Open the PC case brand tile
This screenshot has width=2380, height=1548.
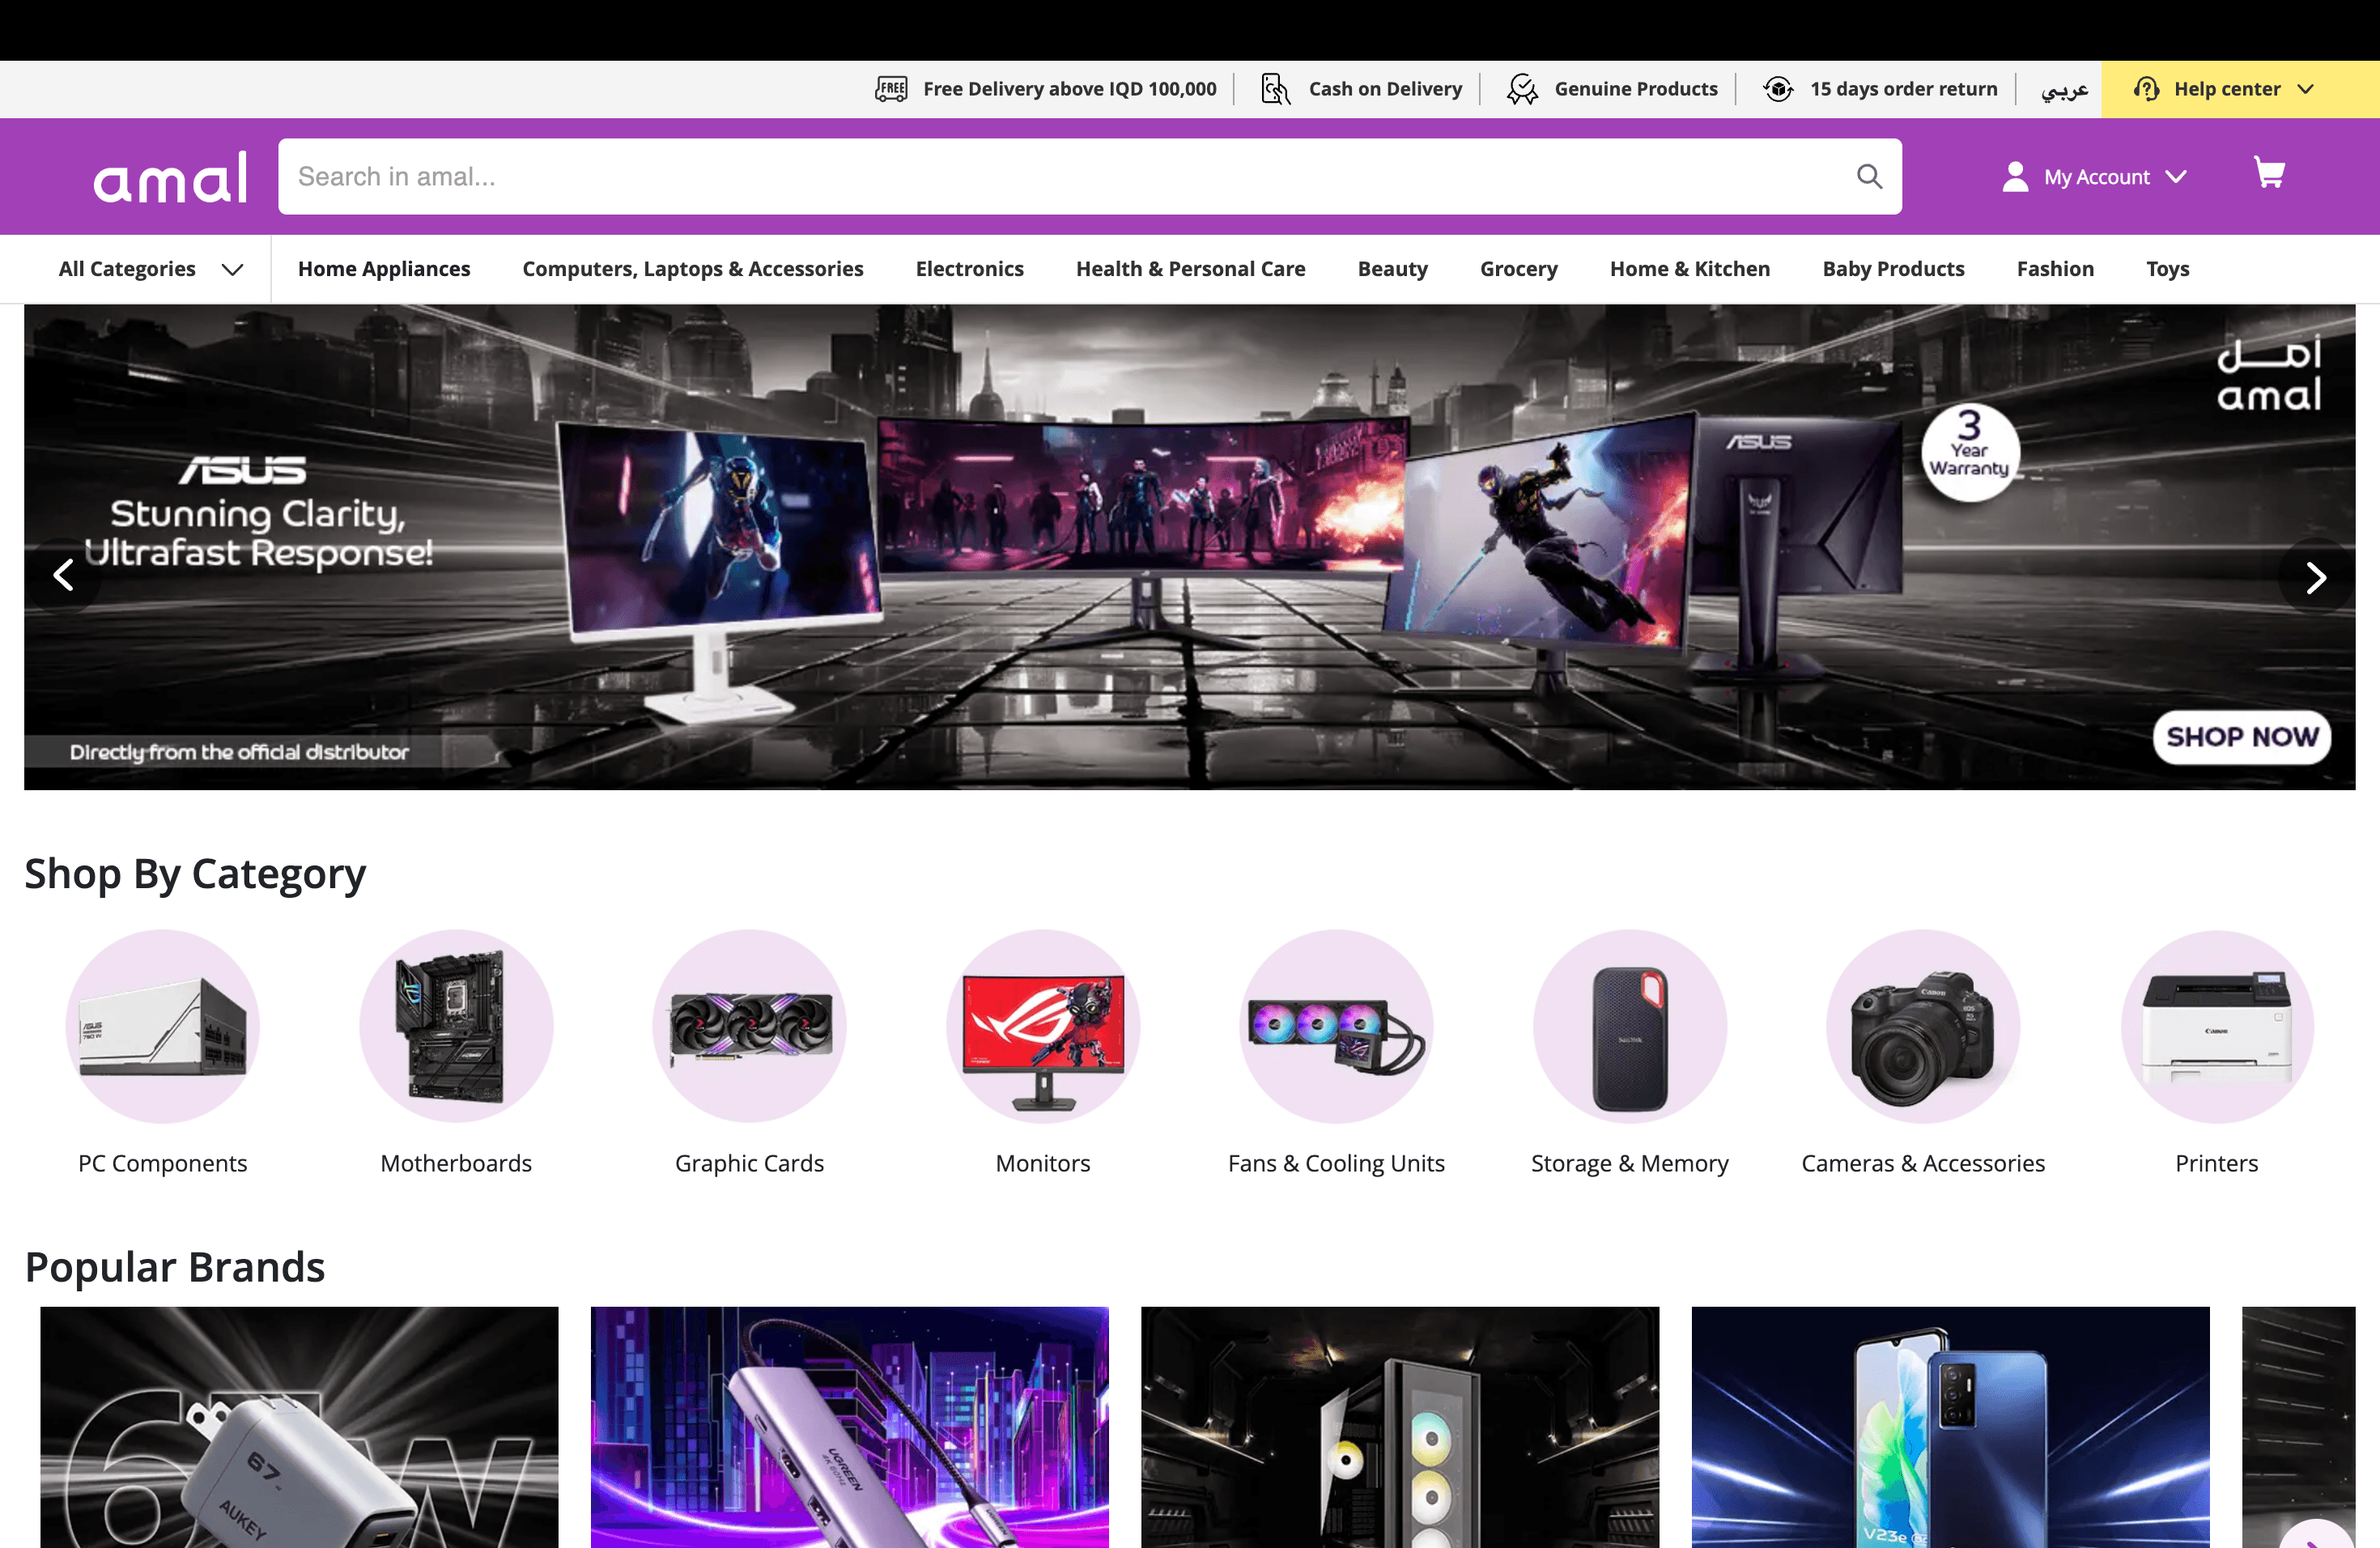tap(1400, 1427)
